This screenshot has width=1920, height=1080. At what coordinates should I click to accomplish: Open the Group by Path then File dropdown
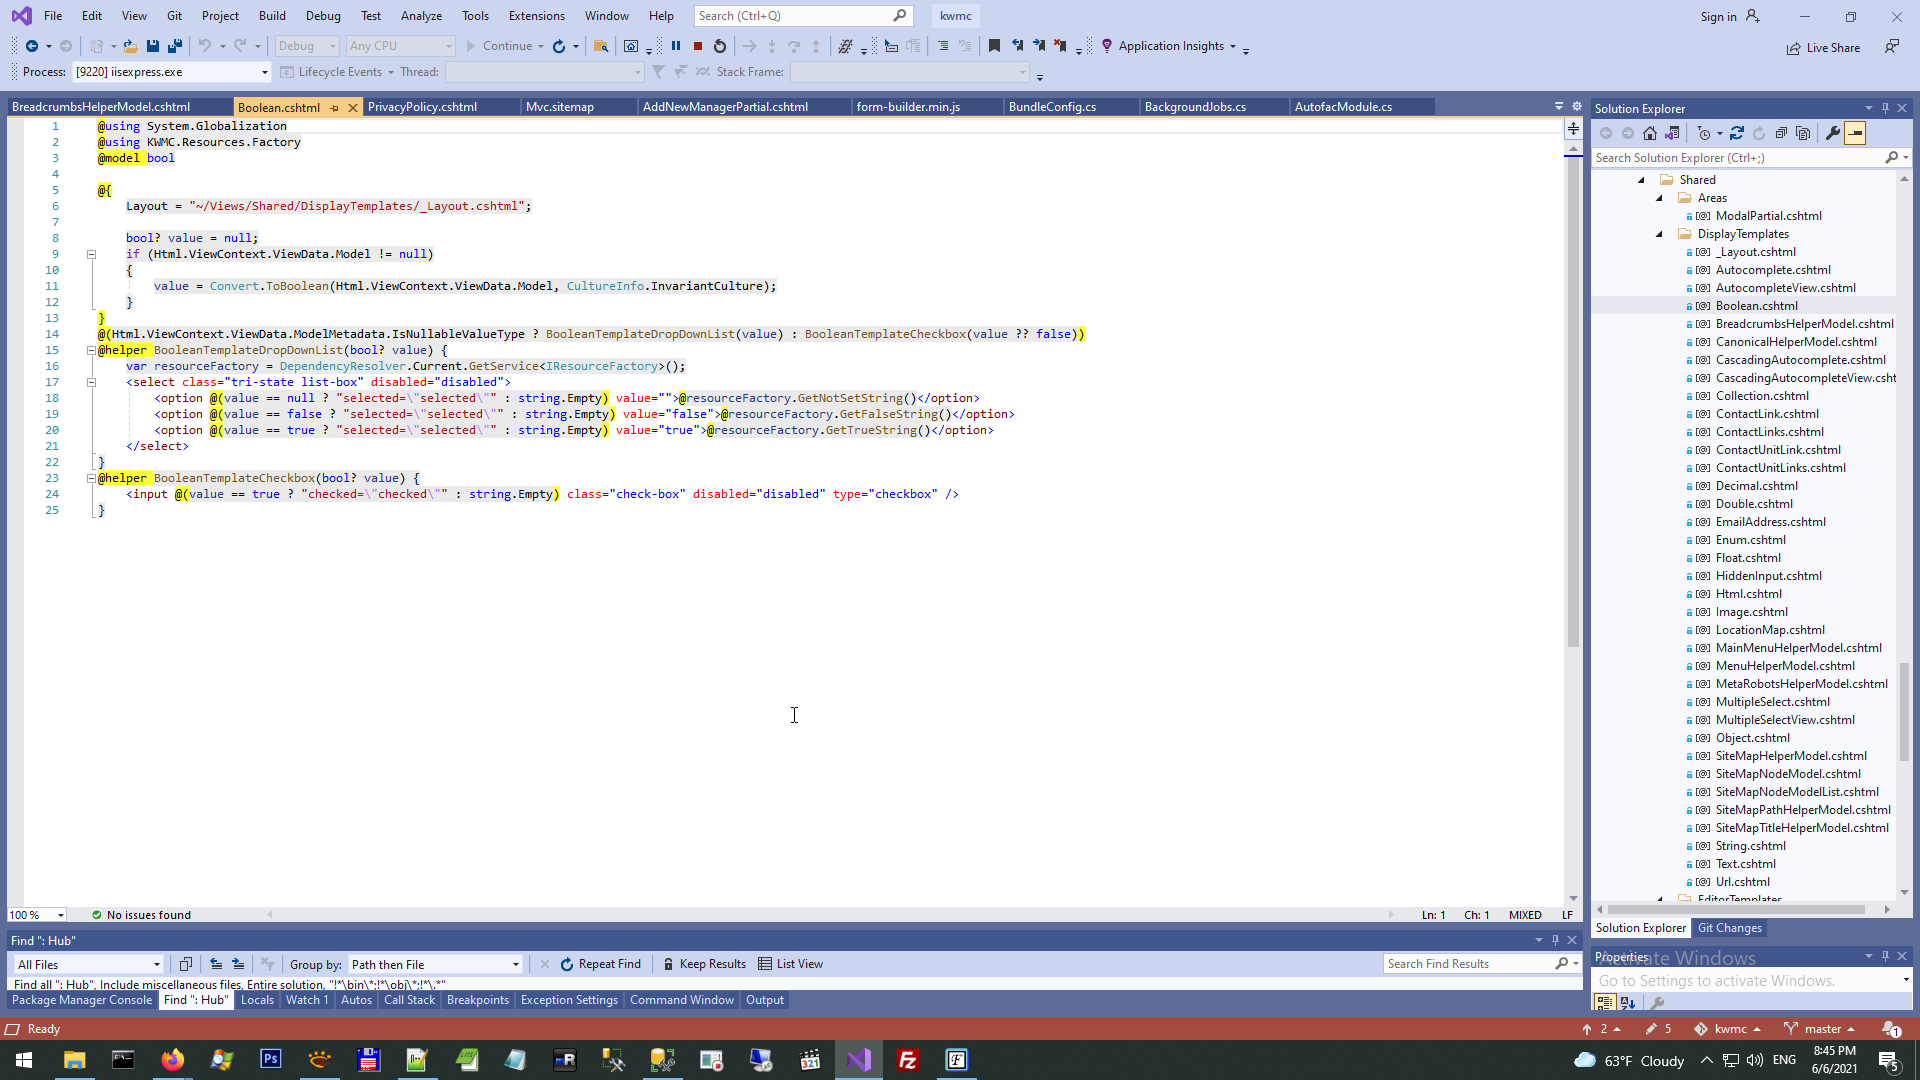click(x=516, y=965)
